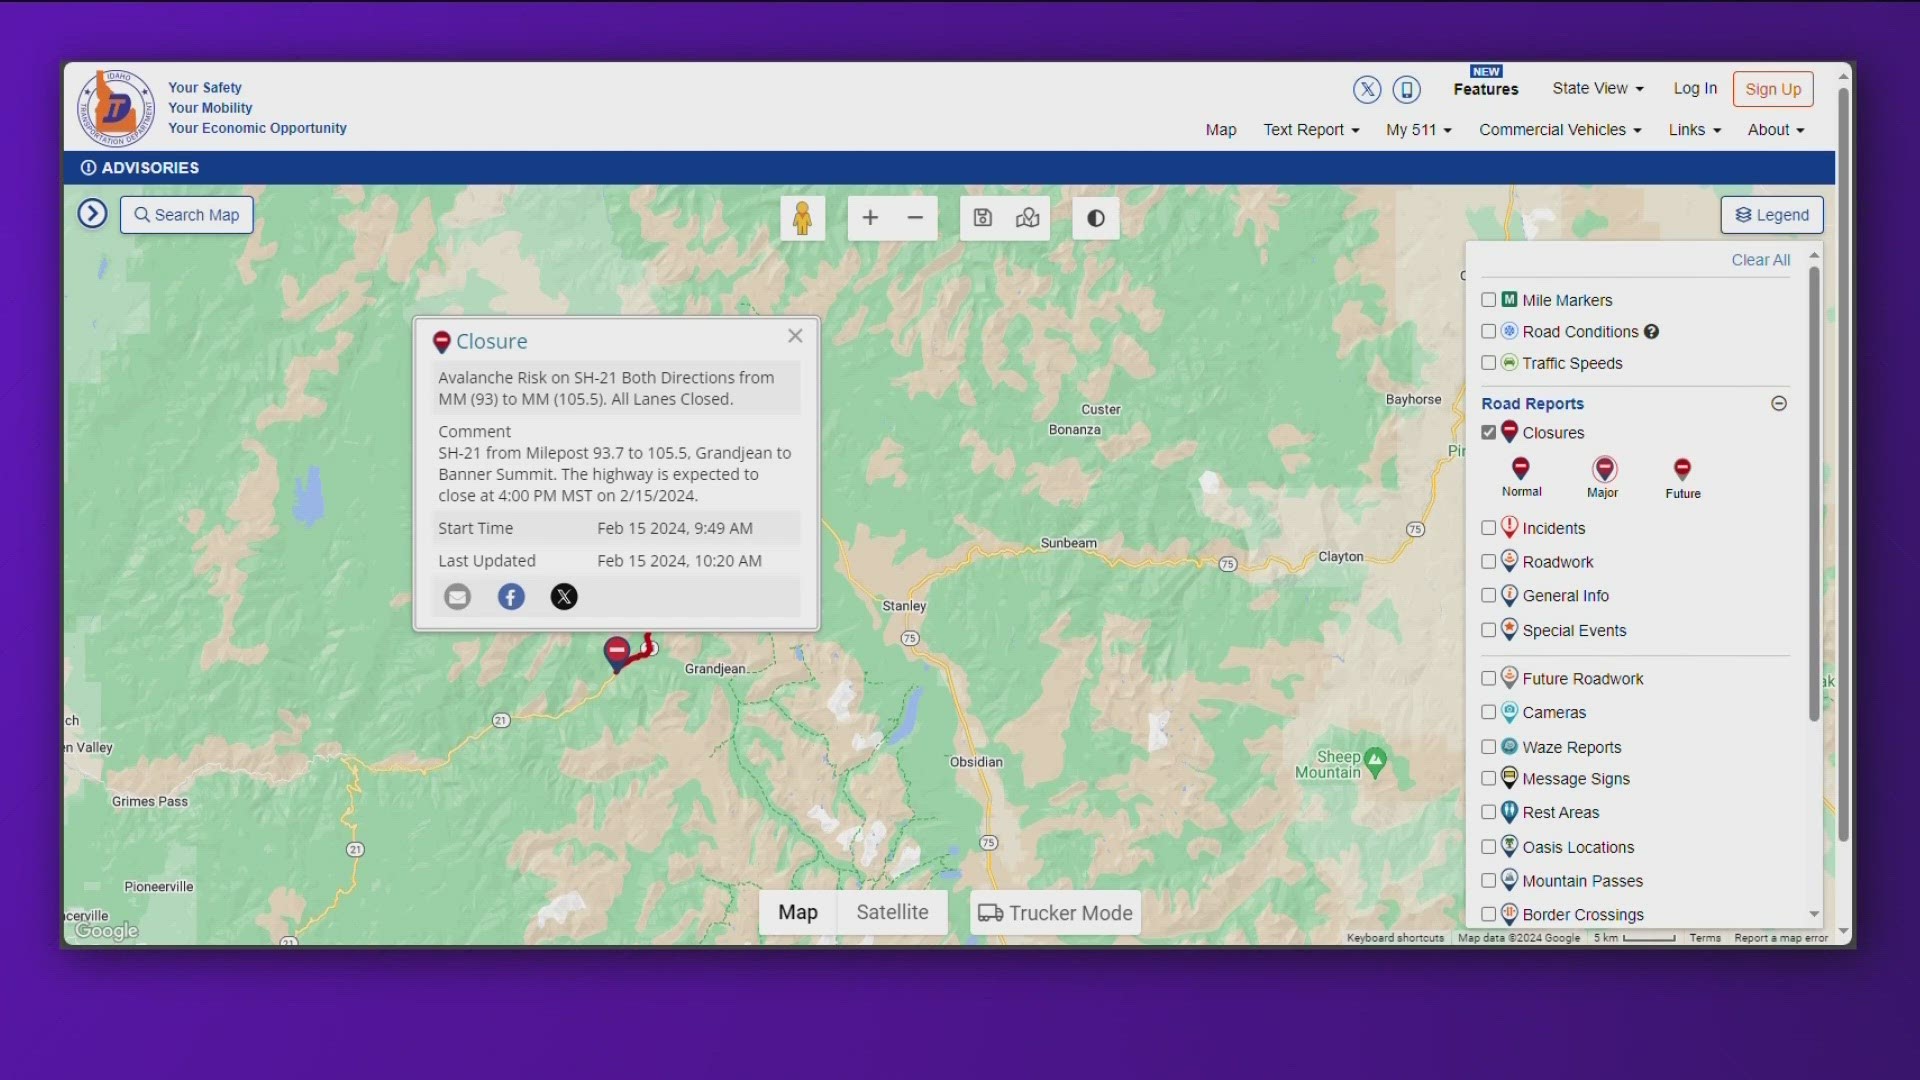Screen dimensions: 1920x1080
Task: Click the Street View pegman icon
Action: (802, 218)
